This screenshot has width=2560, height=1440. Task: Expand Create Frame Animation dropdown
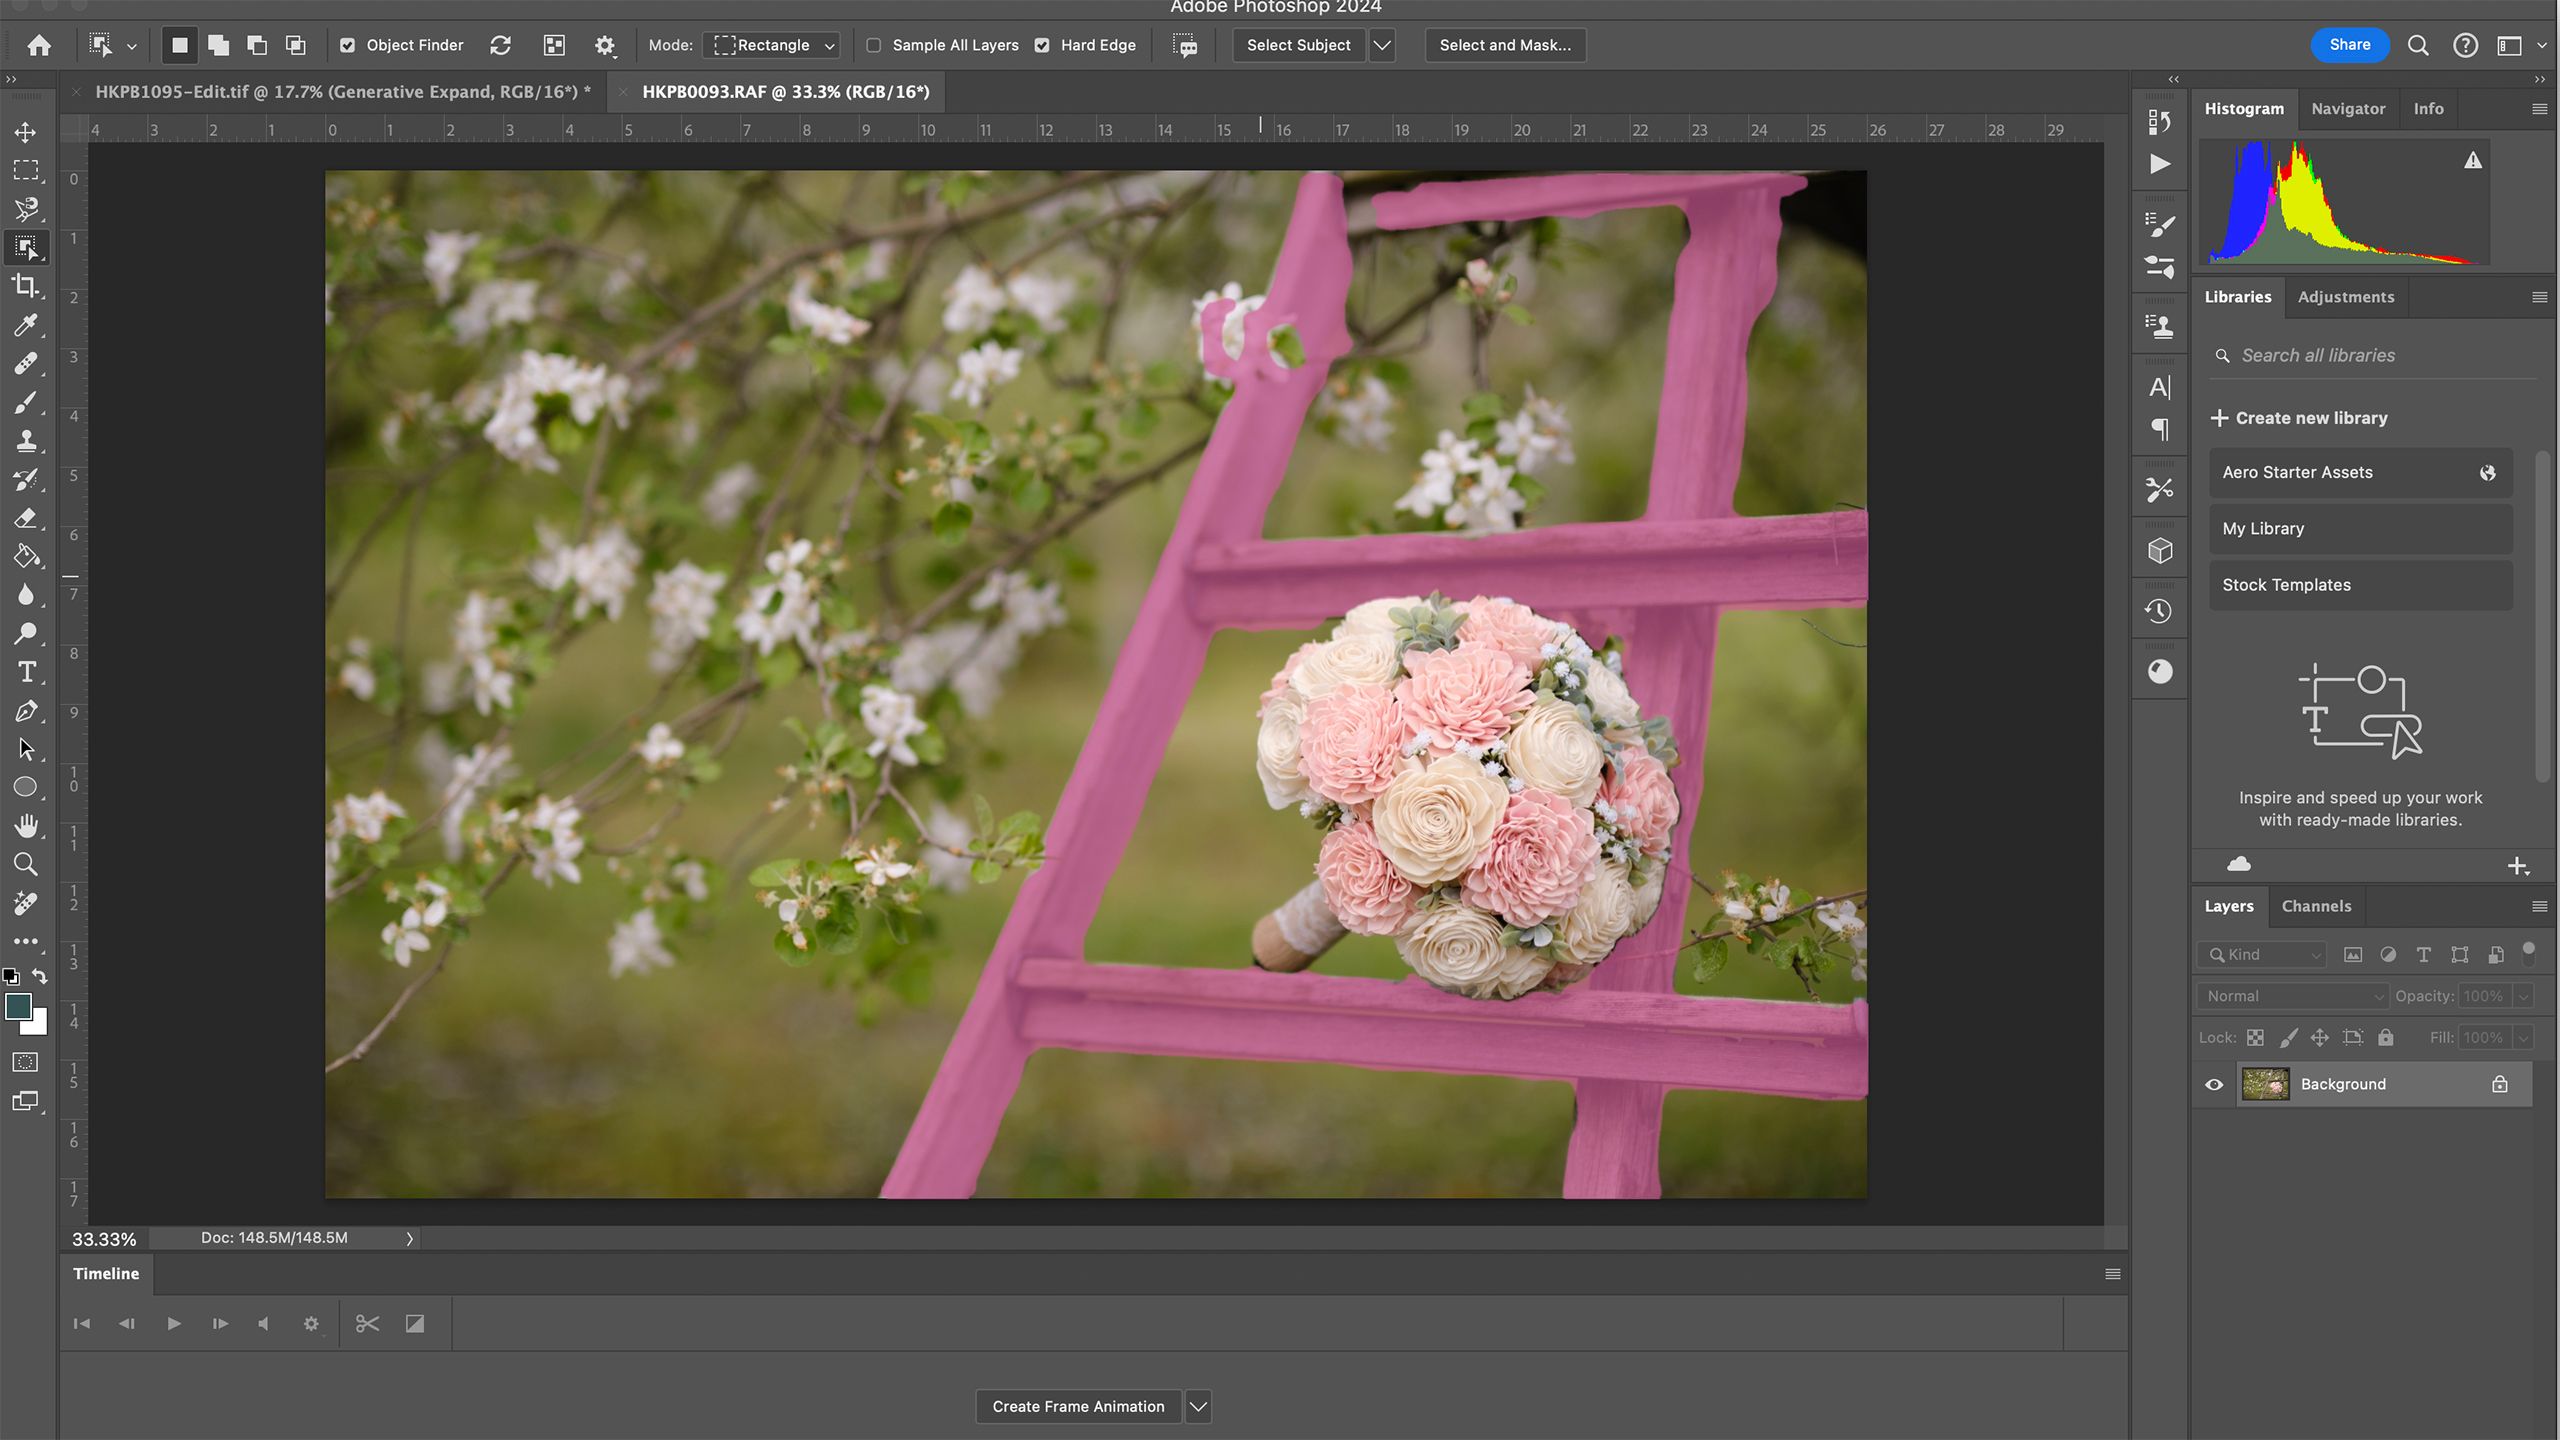(x=1199, y=1405)
